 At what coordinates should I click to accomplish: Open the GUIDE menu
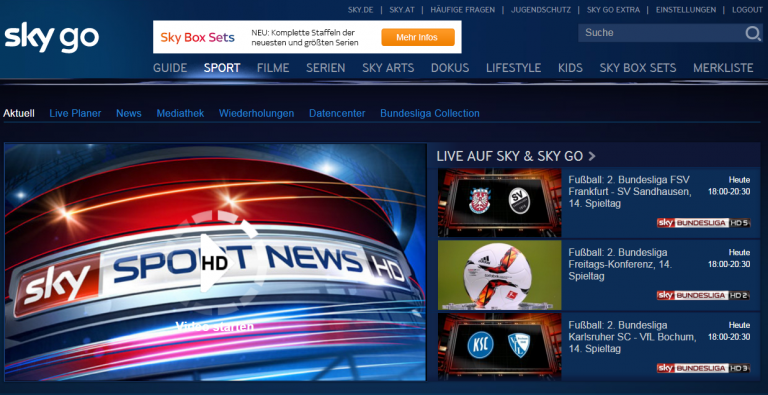coord(170,68)
